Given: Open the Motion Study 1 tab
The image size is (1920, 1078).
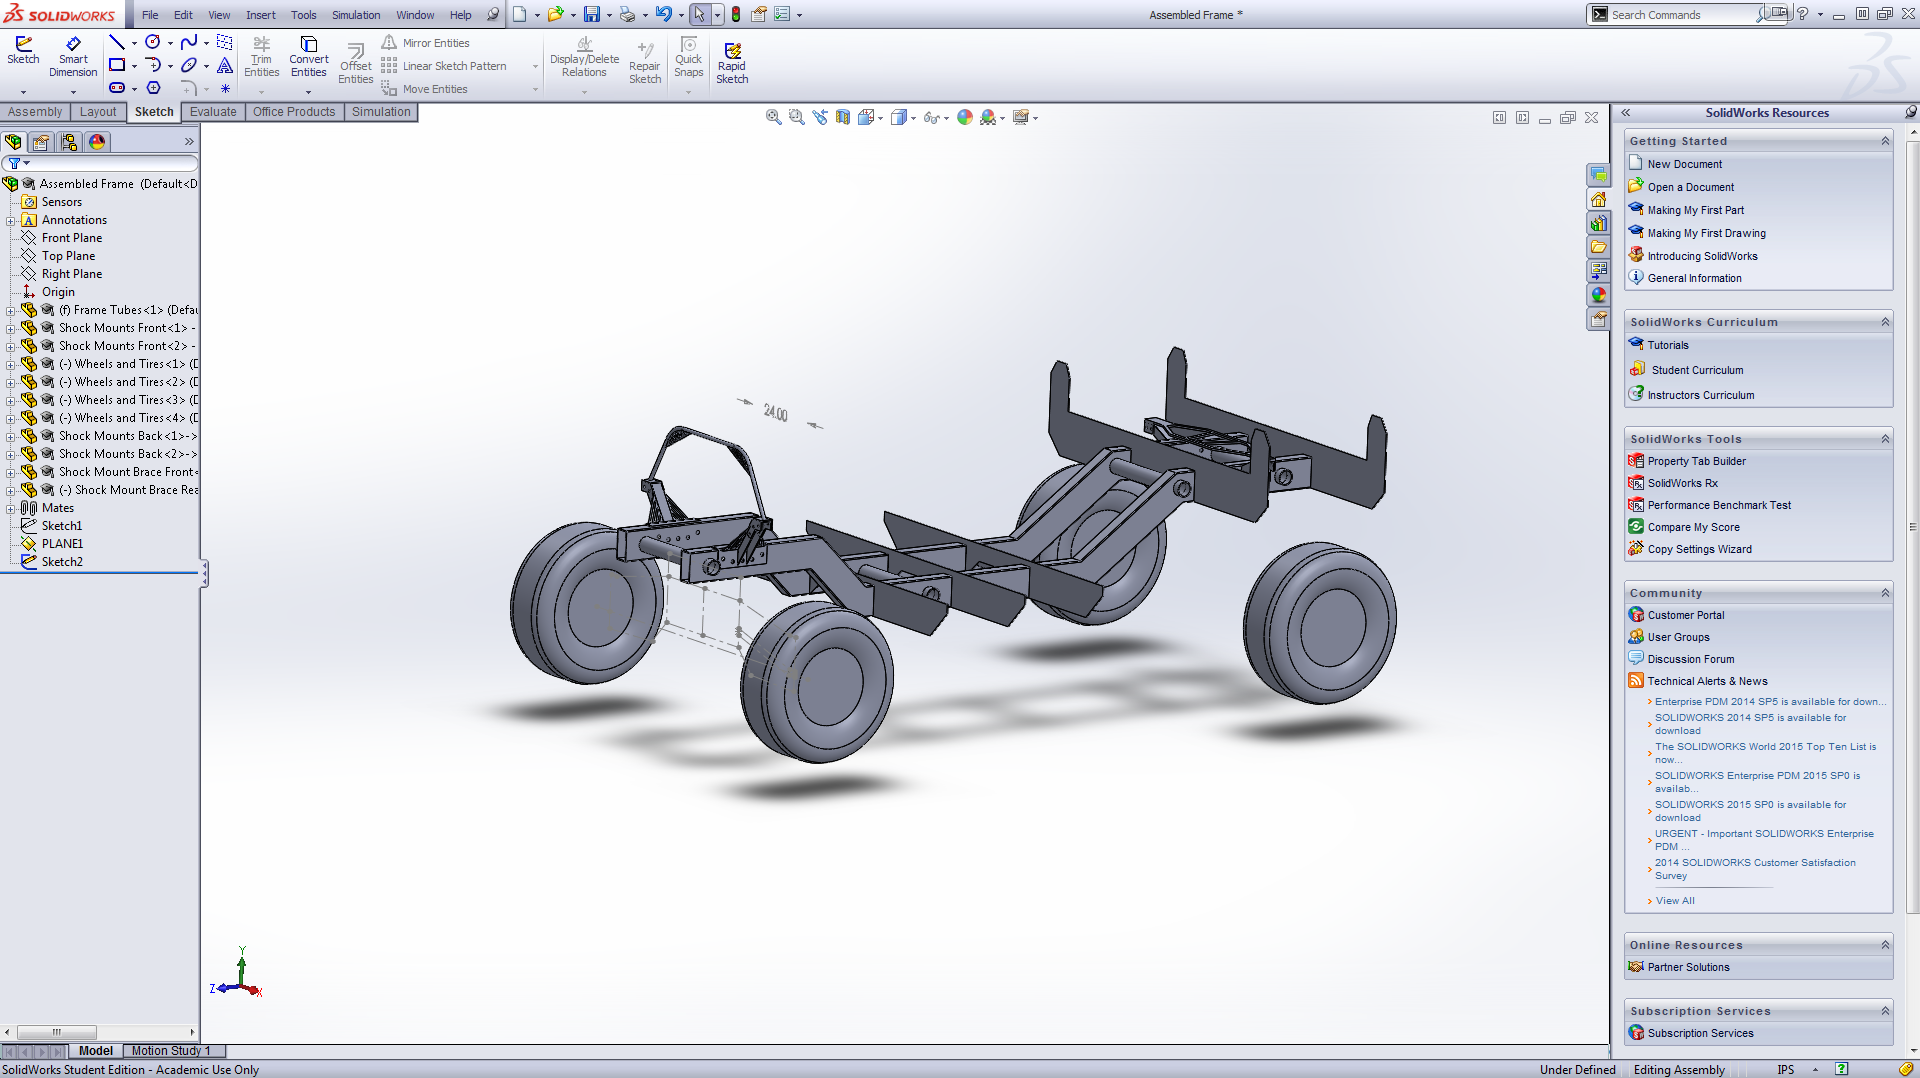Looking at the screenshot, I should tap(170, 1051).
